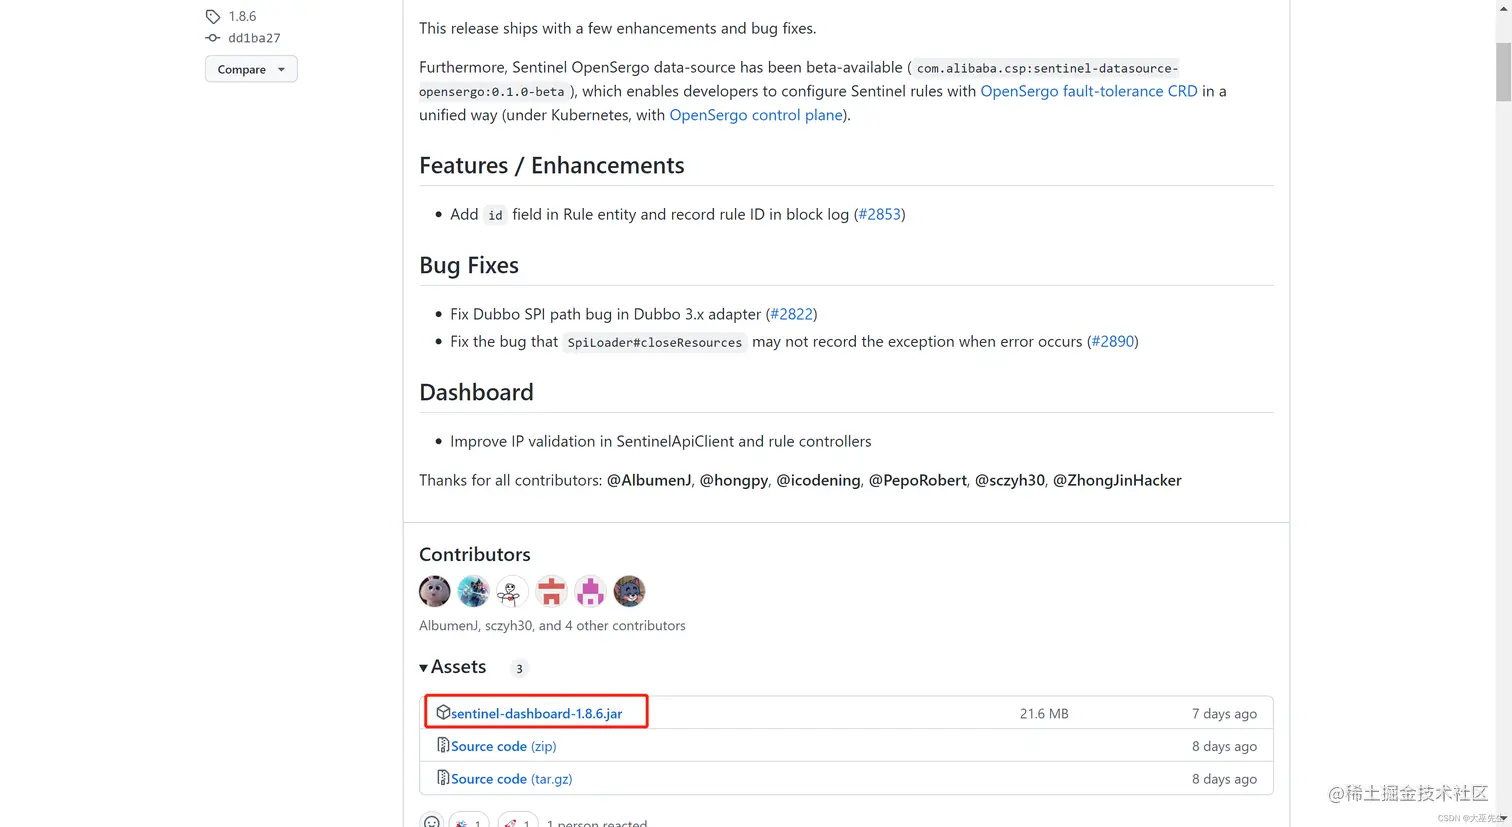Open the OpenSergo control plane link
1512x827 pixels.
coord(756,115)
